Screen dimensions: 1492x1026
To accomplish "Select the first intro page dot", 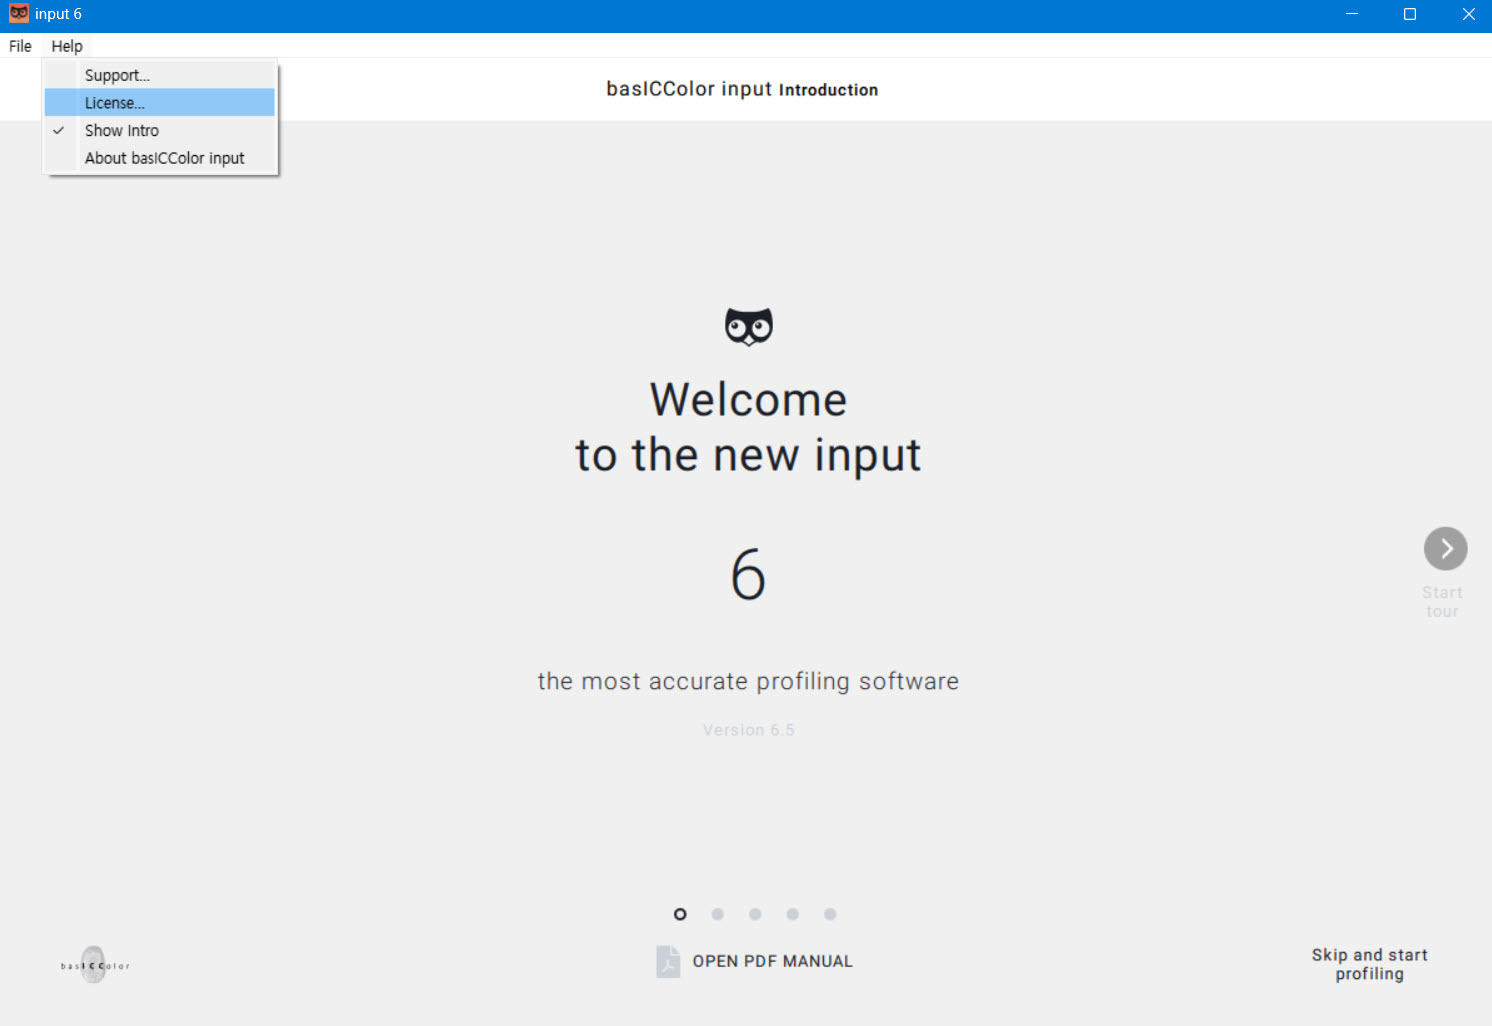I will click(680, 914).
